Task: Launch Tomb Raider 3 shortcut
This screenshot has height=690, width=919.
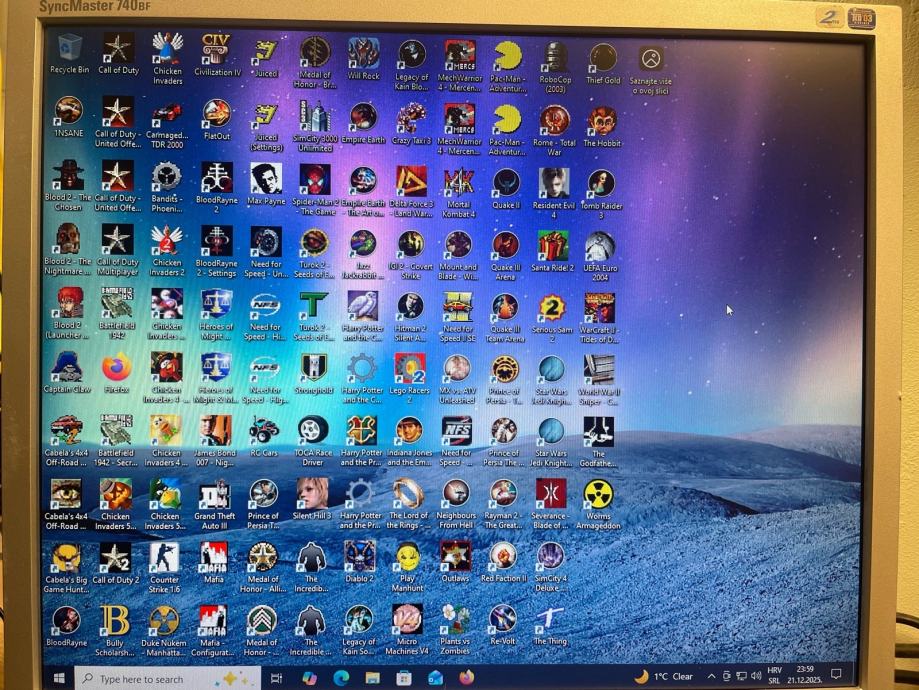Action: pyautogui.click(x=601, y=194)
